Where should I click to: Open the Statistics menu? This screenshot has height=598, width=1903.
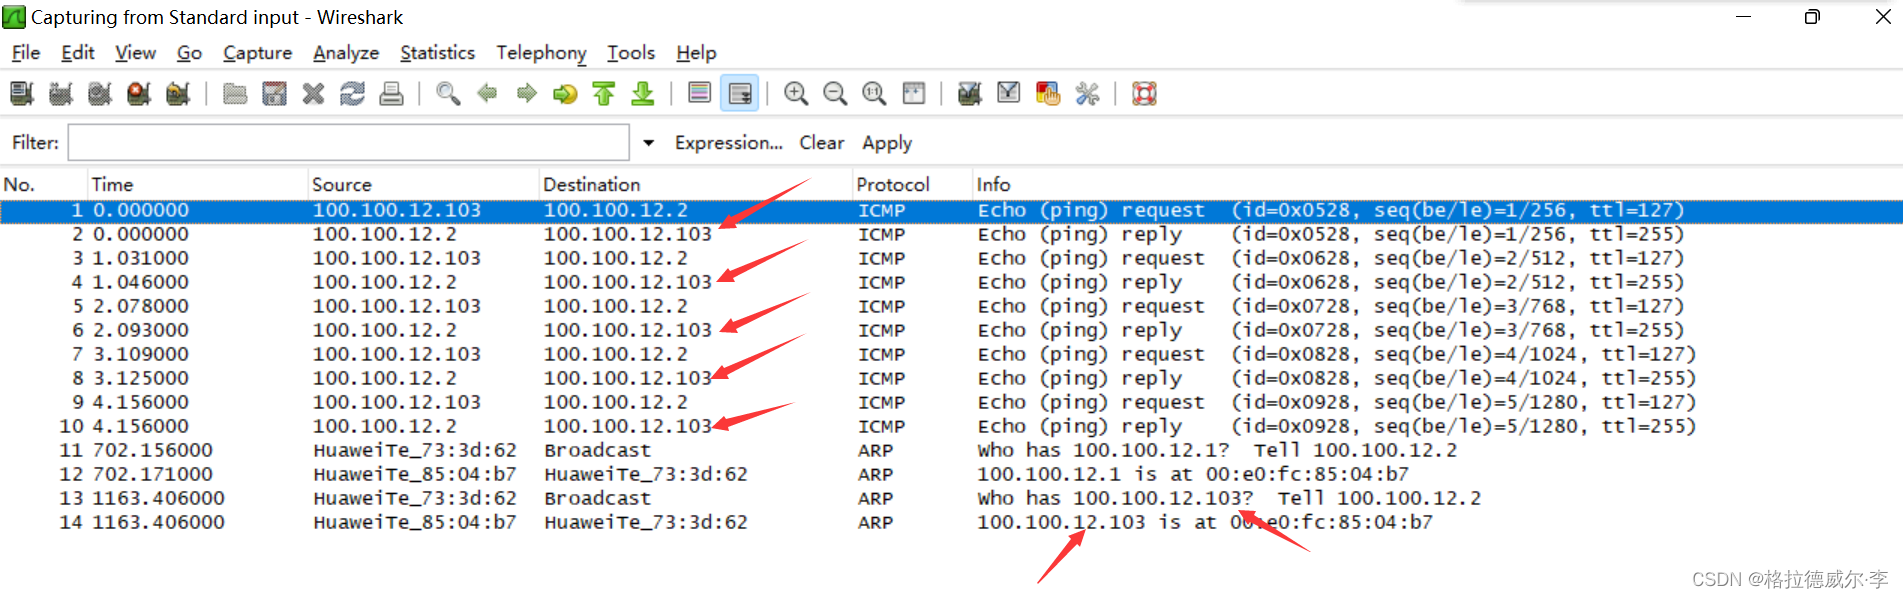click(438, 53)
